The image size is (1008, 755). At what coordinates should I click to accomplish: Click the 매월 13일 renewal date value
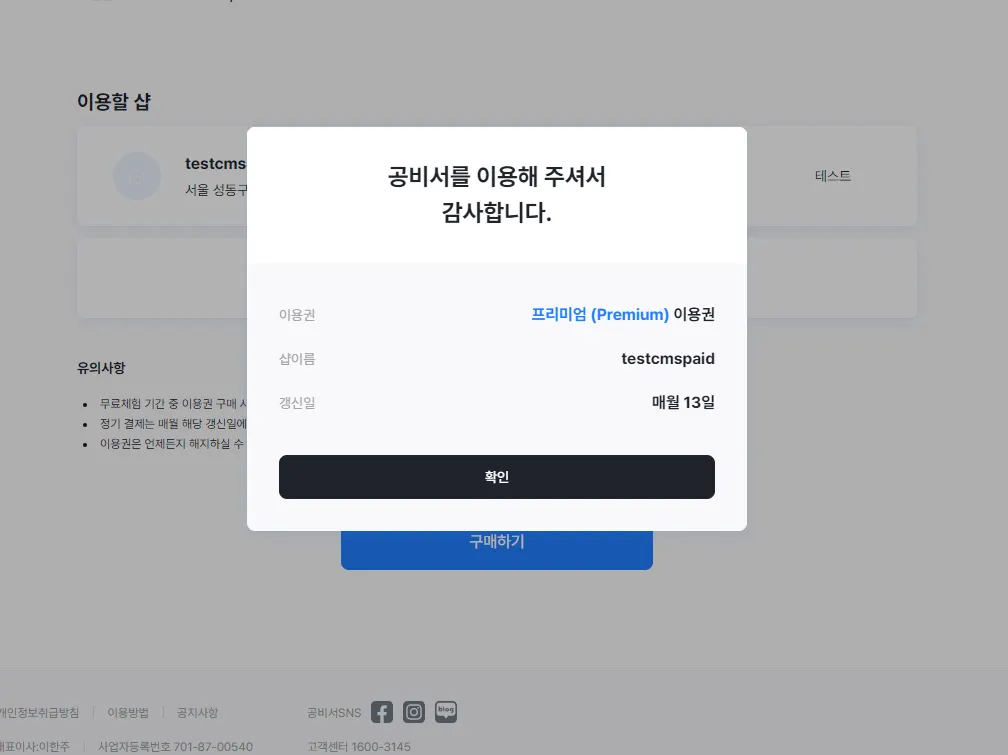(x=683, y=402)
